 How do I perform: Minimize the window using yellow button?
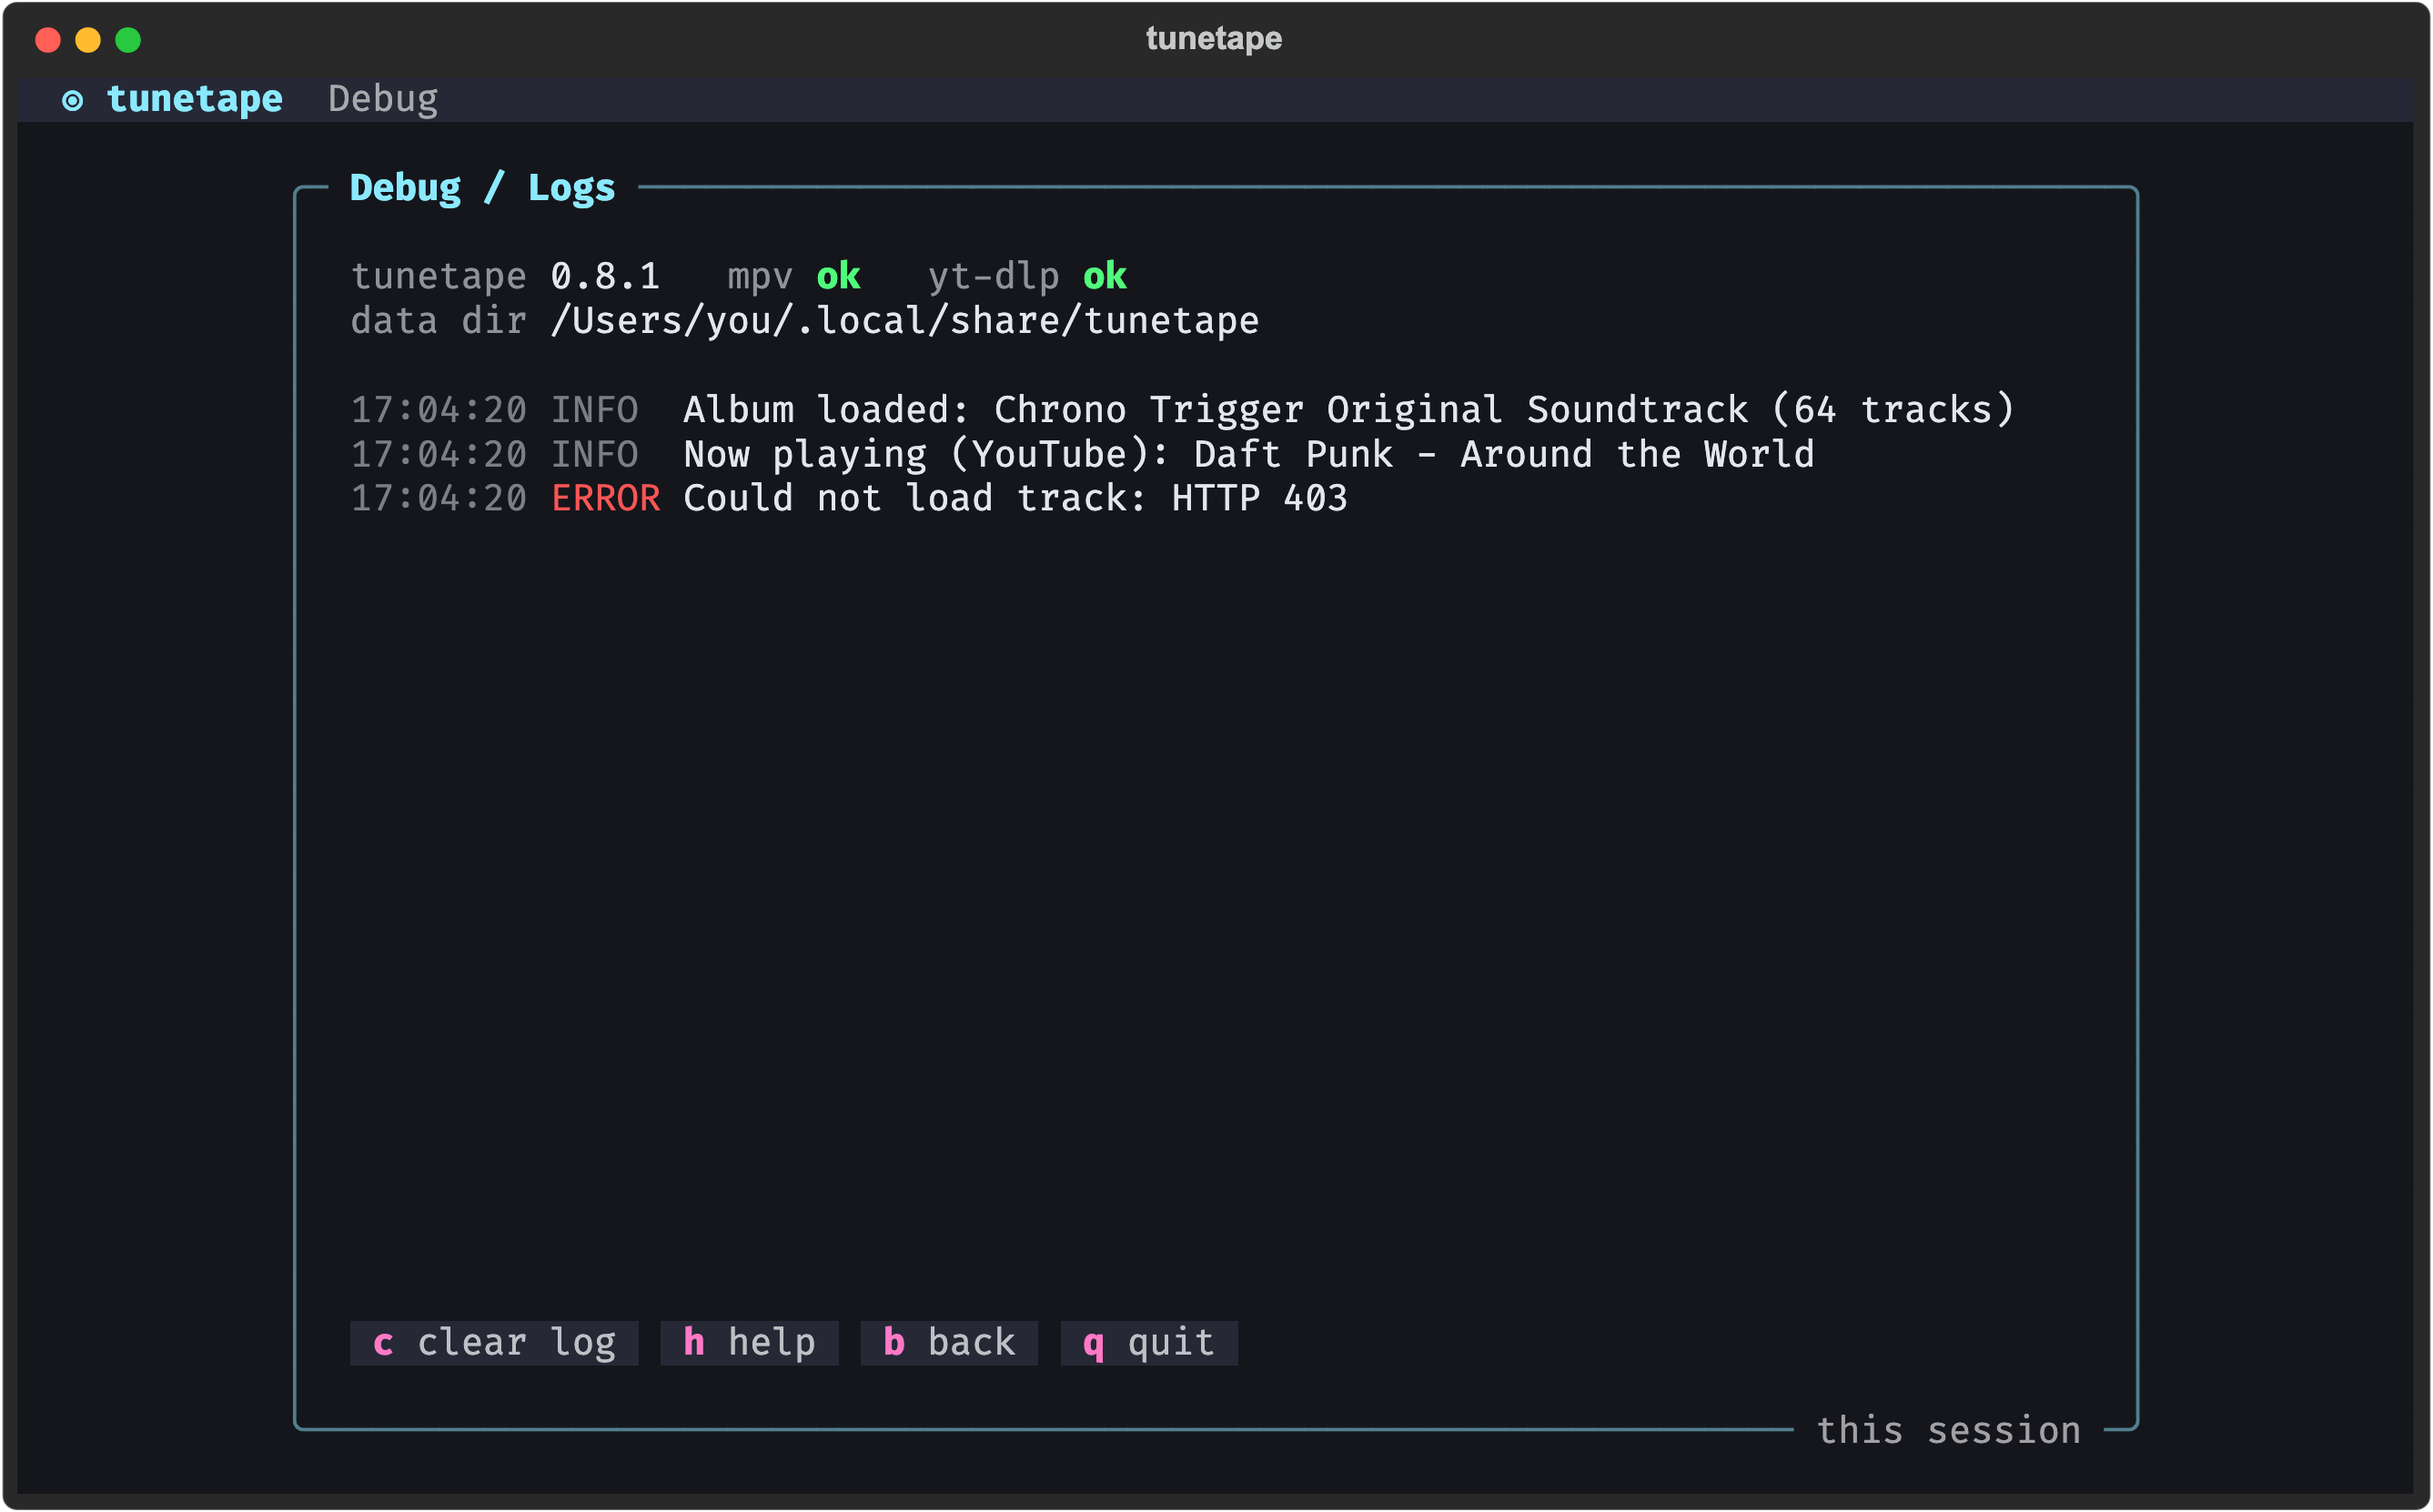(x=88, y=40)
